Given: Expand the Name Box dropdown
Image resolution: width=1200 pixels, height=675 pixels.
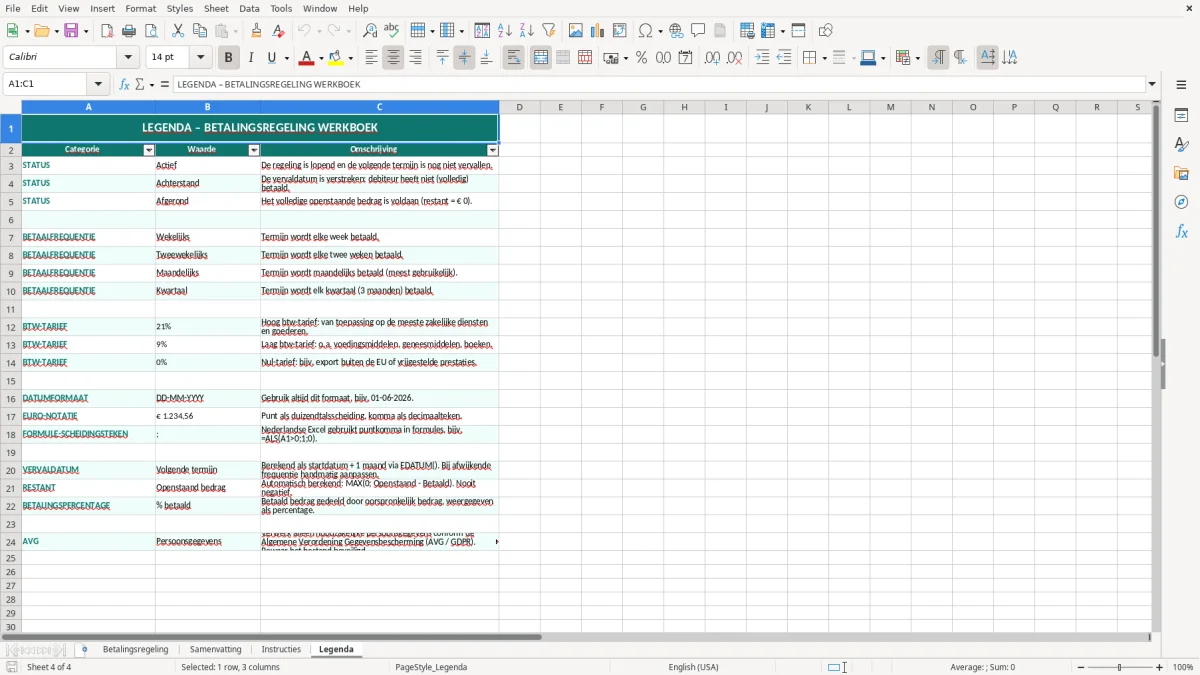Looking at the screenshot, I should 98,84.
